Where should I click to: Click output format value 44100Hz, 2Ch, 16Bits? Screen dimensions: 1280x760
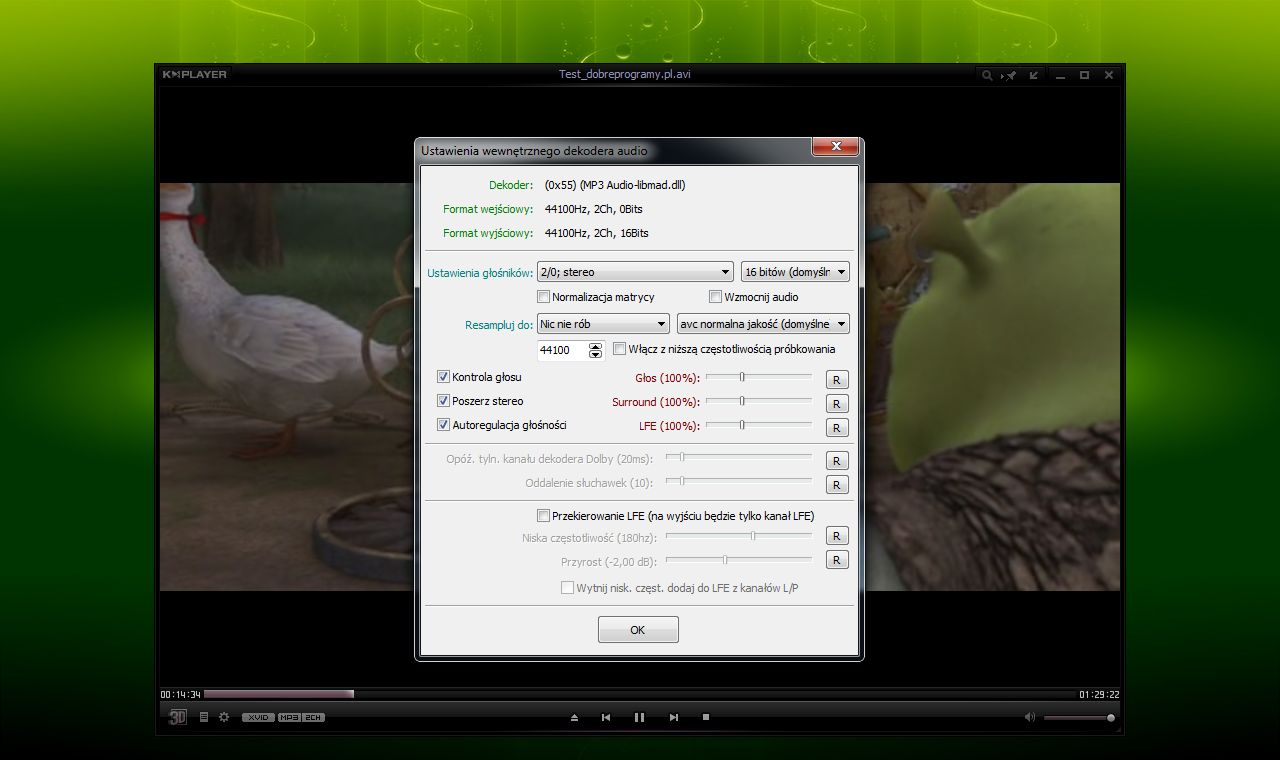597,233
